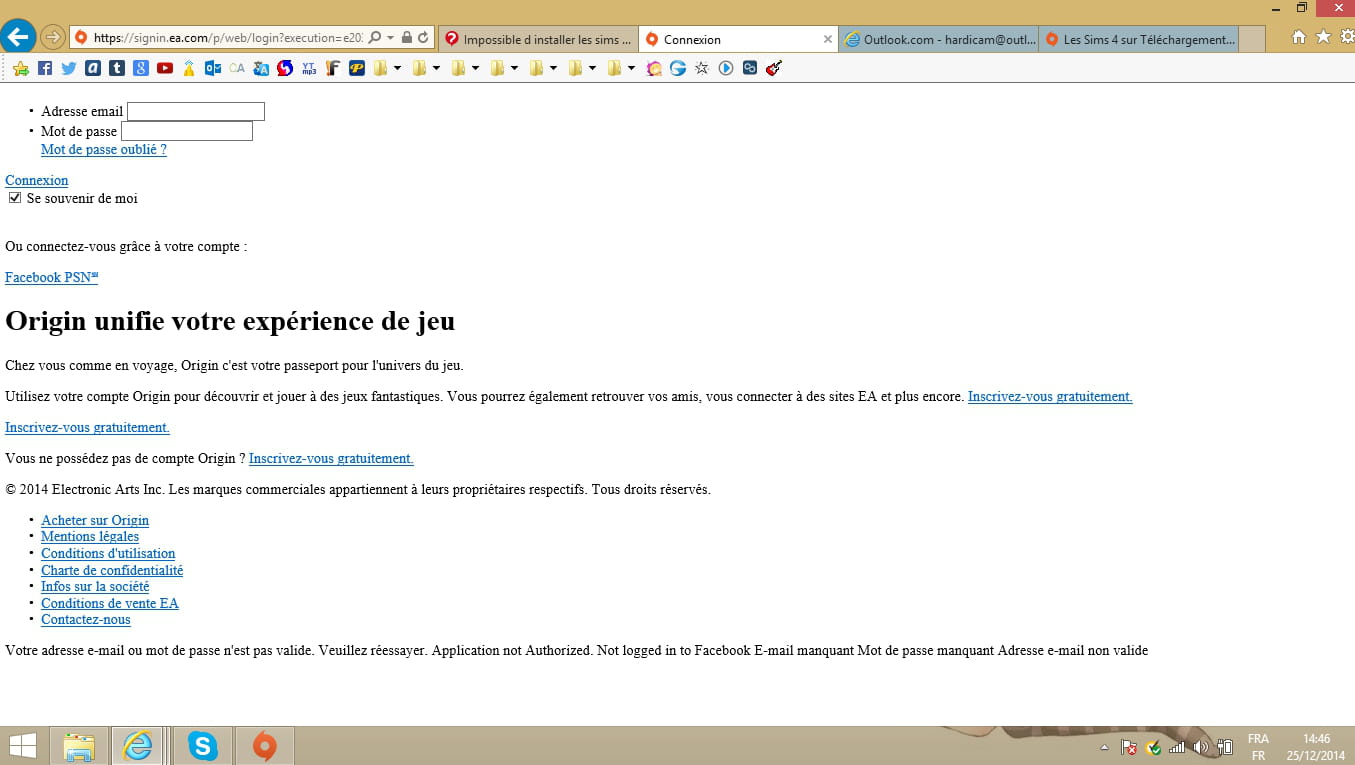Close the Connexion tab
1355x765 pixels.
point(827,39)
